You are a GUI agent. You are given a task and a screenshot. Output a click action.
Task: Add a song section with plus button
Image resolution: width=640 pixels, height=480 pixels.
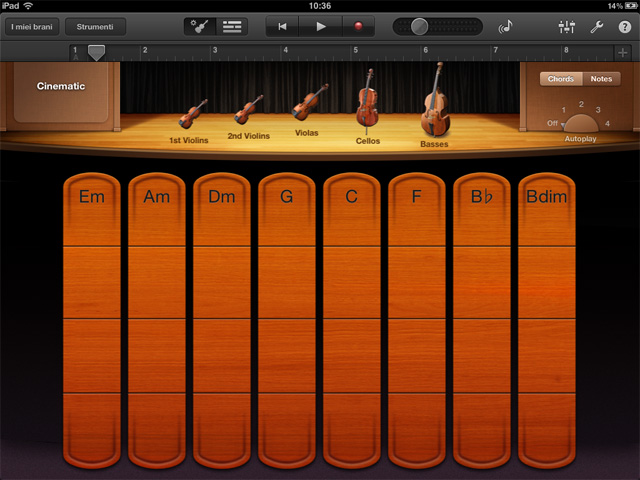pos(622,53)
